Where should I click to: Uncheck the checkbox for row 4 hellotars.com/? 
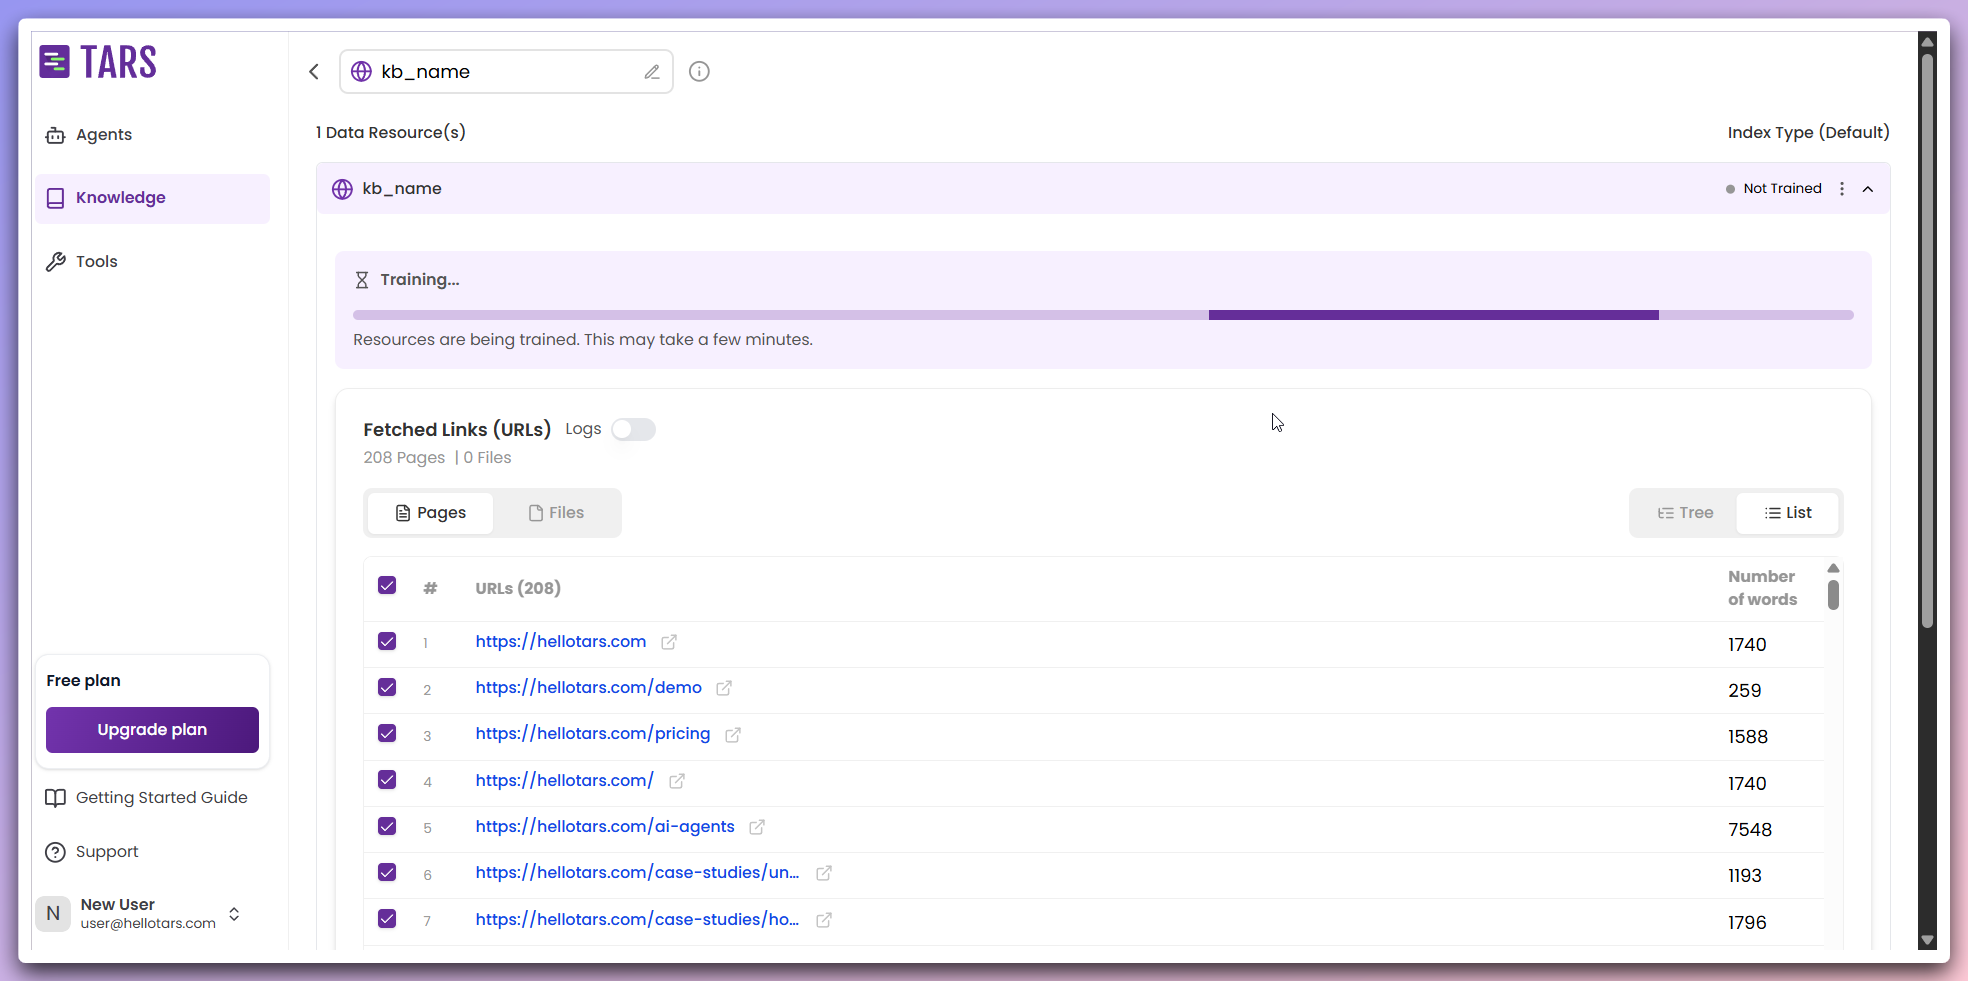pos(387,780)
